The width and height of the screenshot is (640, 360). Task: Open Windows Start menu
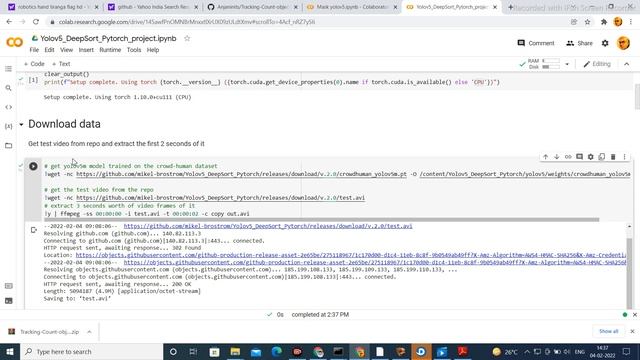click(x=10, y=351)
